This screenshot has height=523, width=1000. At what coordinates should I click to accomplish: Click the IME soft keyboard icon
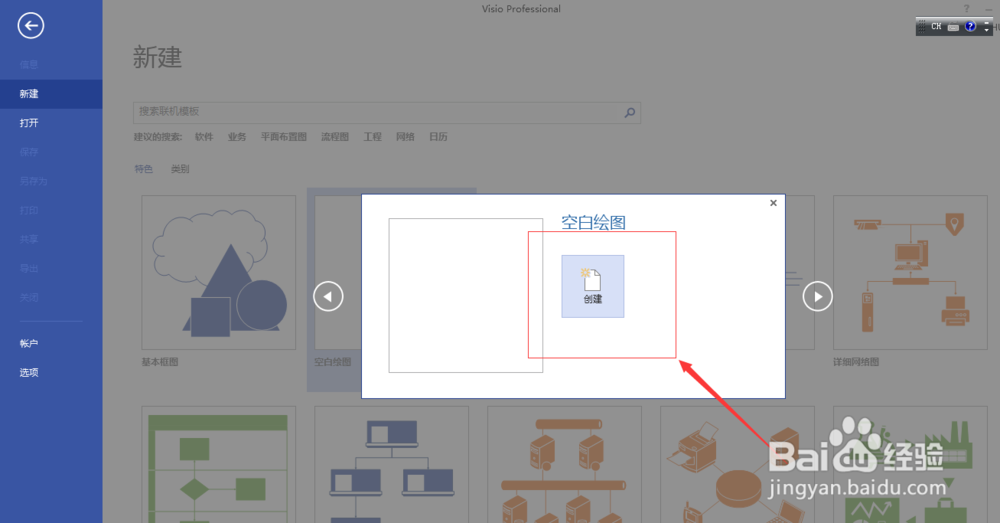point(953,27)
